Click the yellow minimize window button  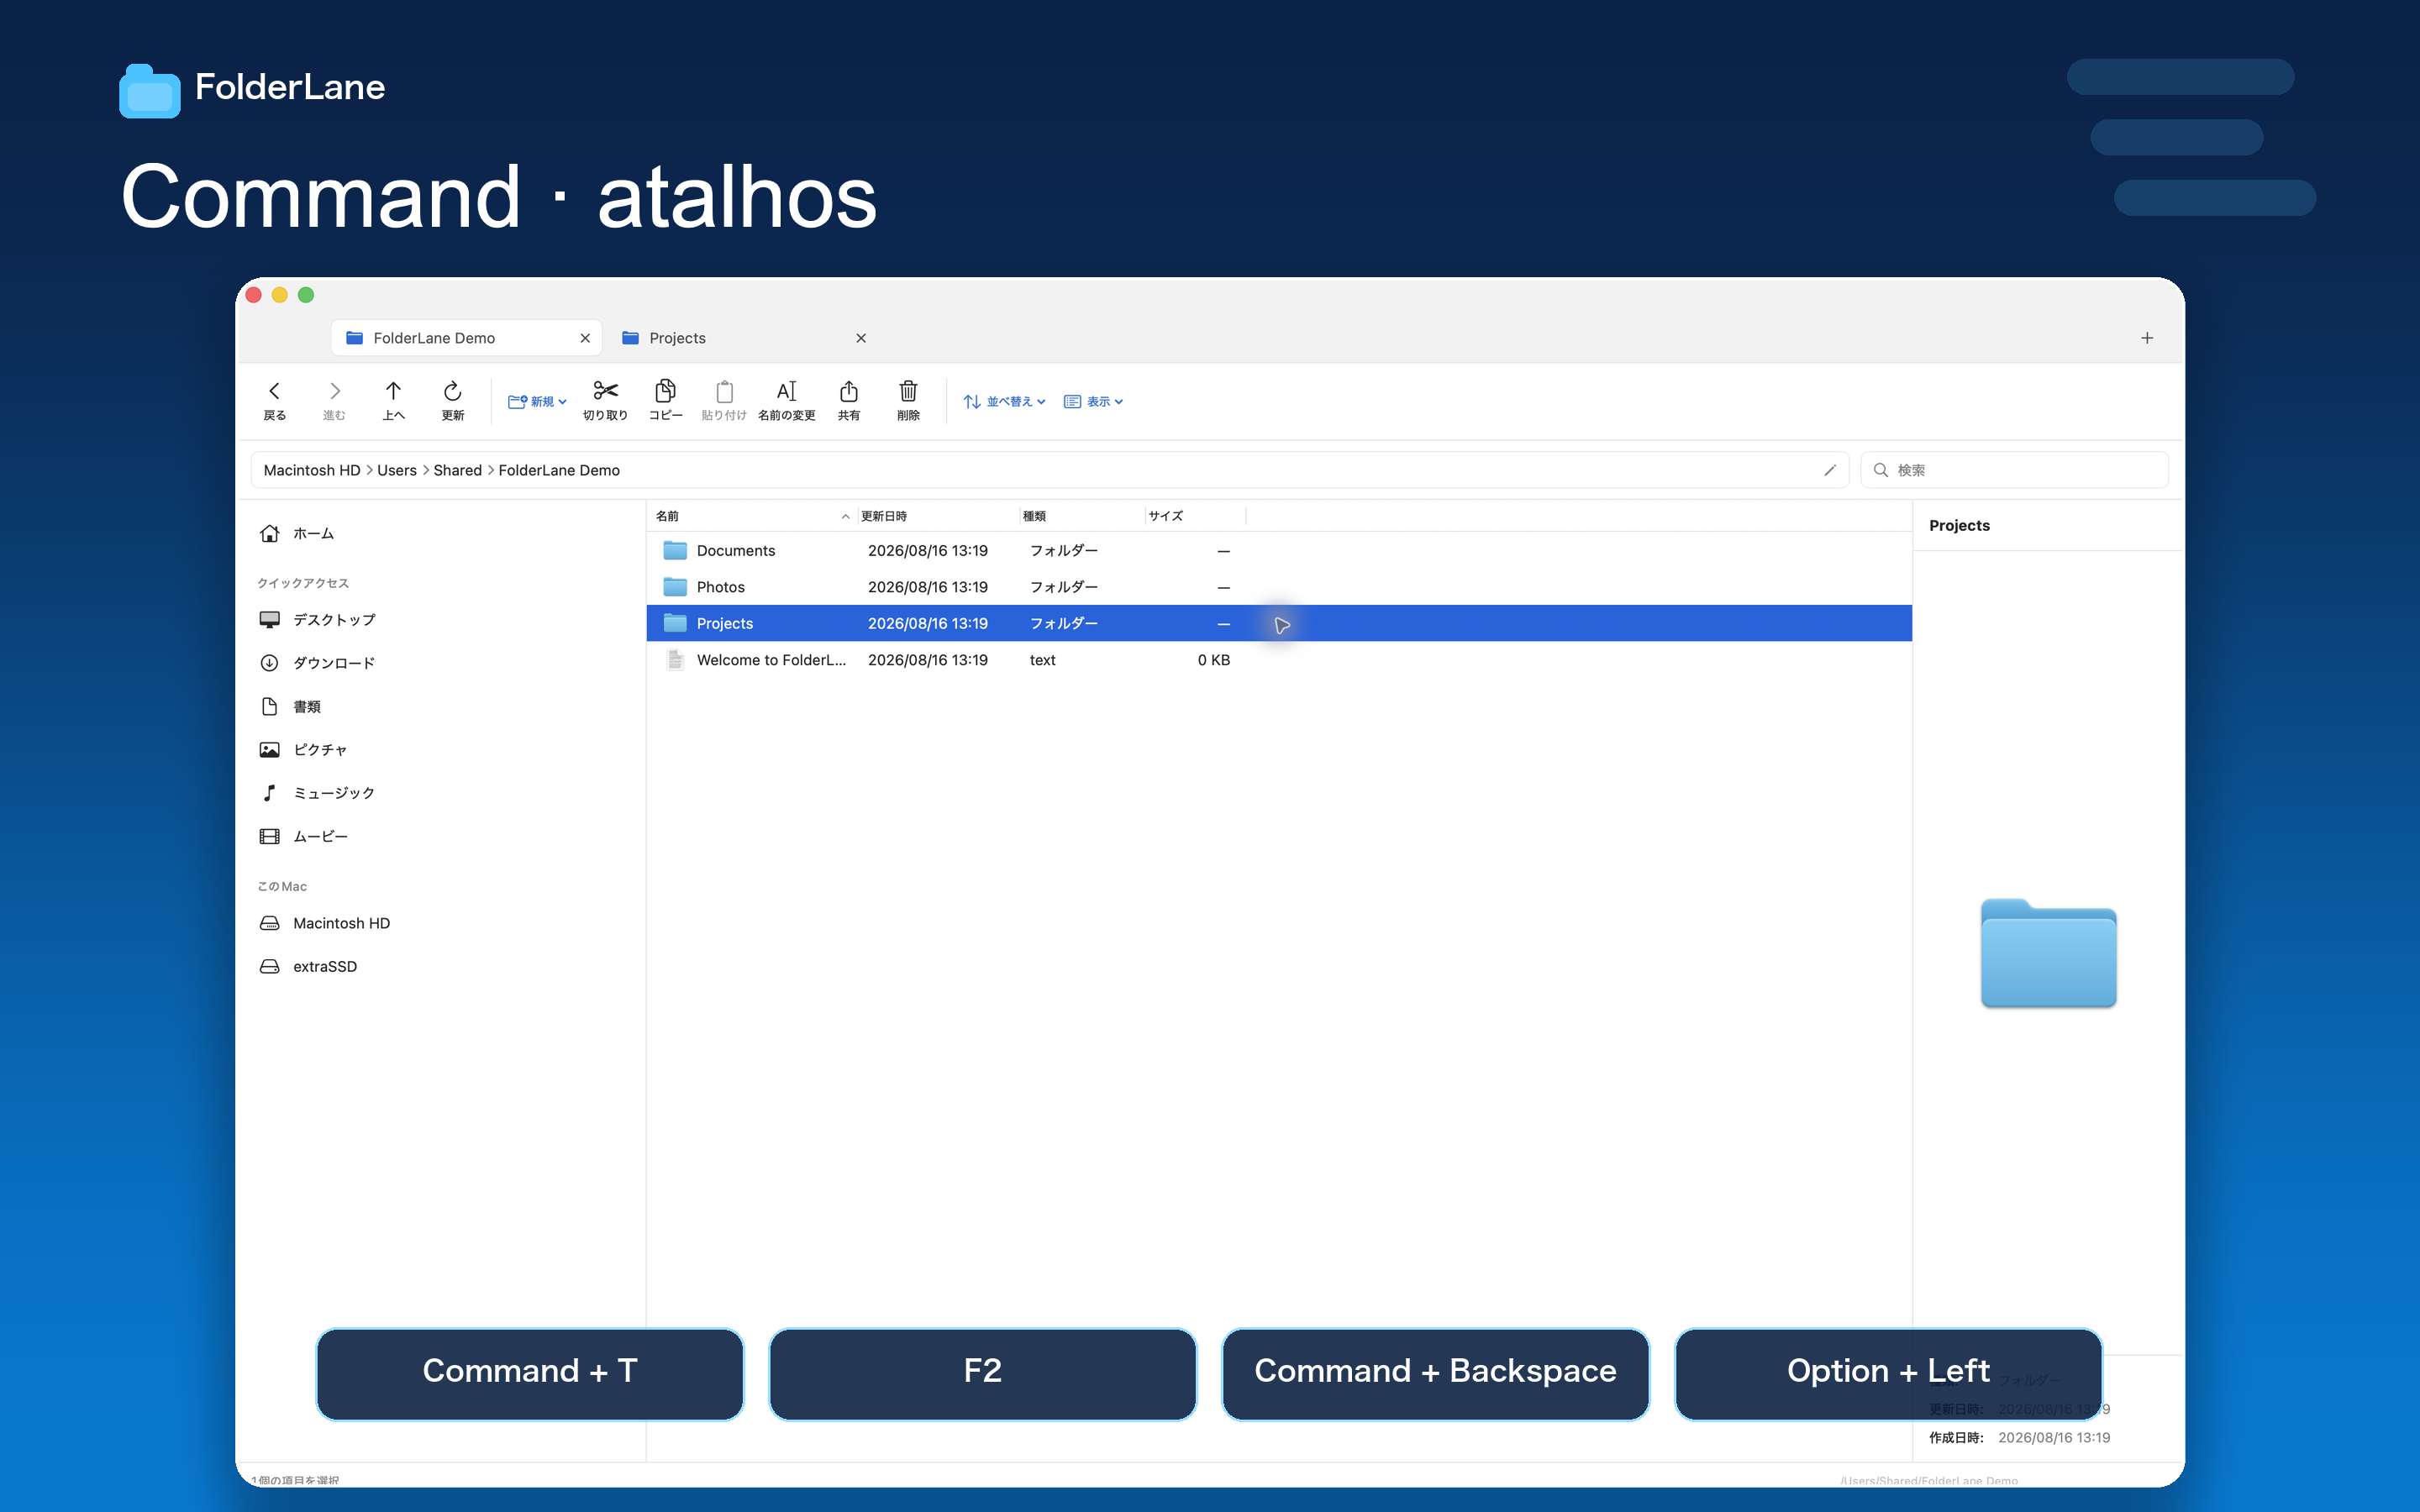(280, 295)
